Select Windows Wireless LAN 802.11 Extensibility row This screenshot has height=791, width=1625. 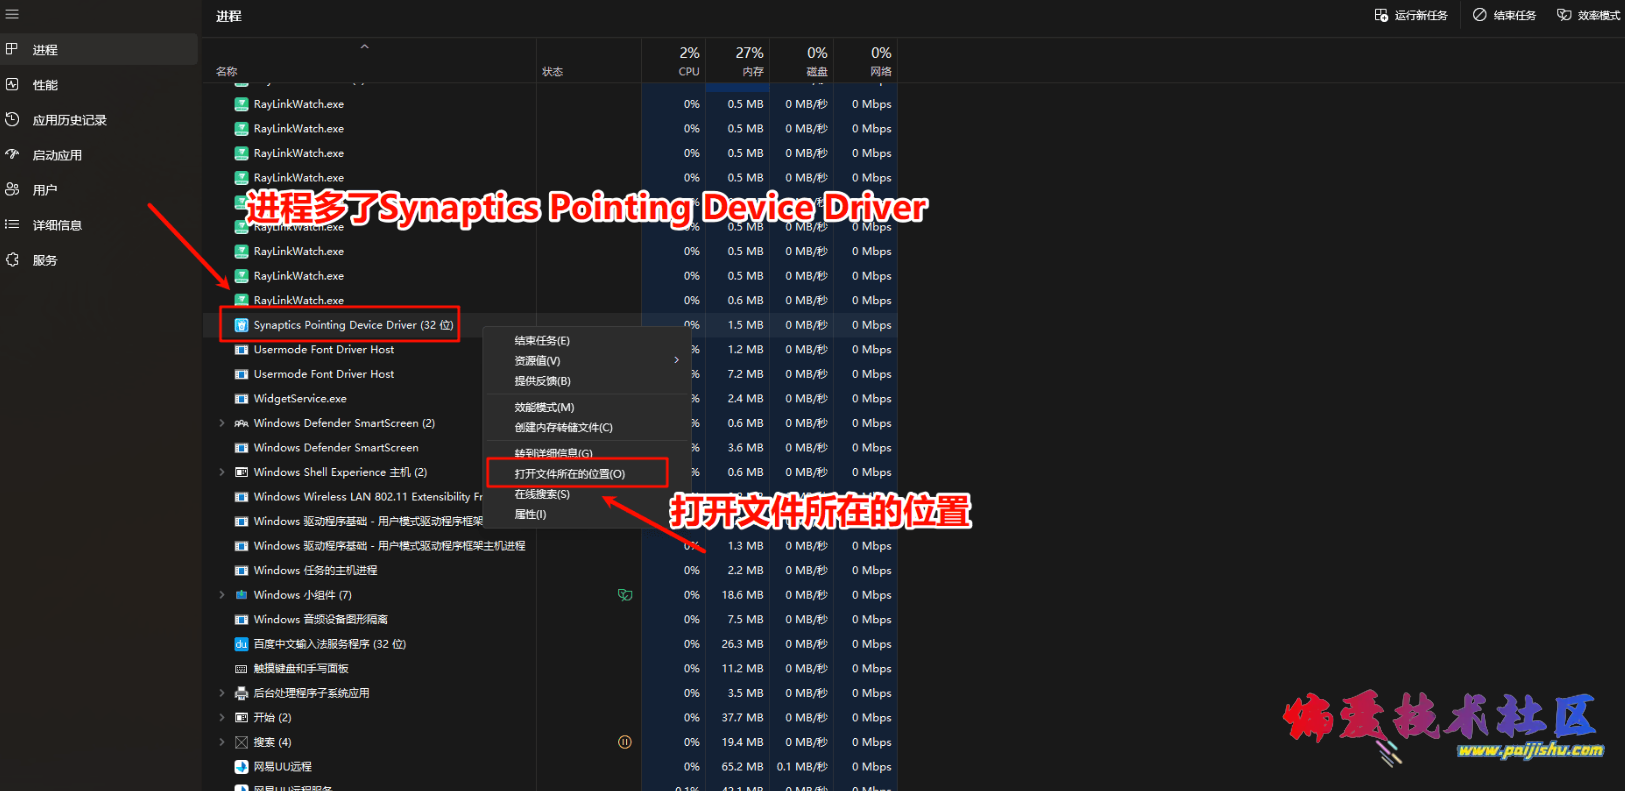(368, 497)
